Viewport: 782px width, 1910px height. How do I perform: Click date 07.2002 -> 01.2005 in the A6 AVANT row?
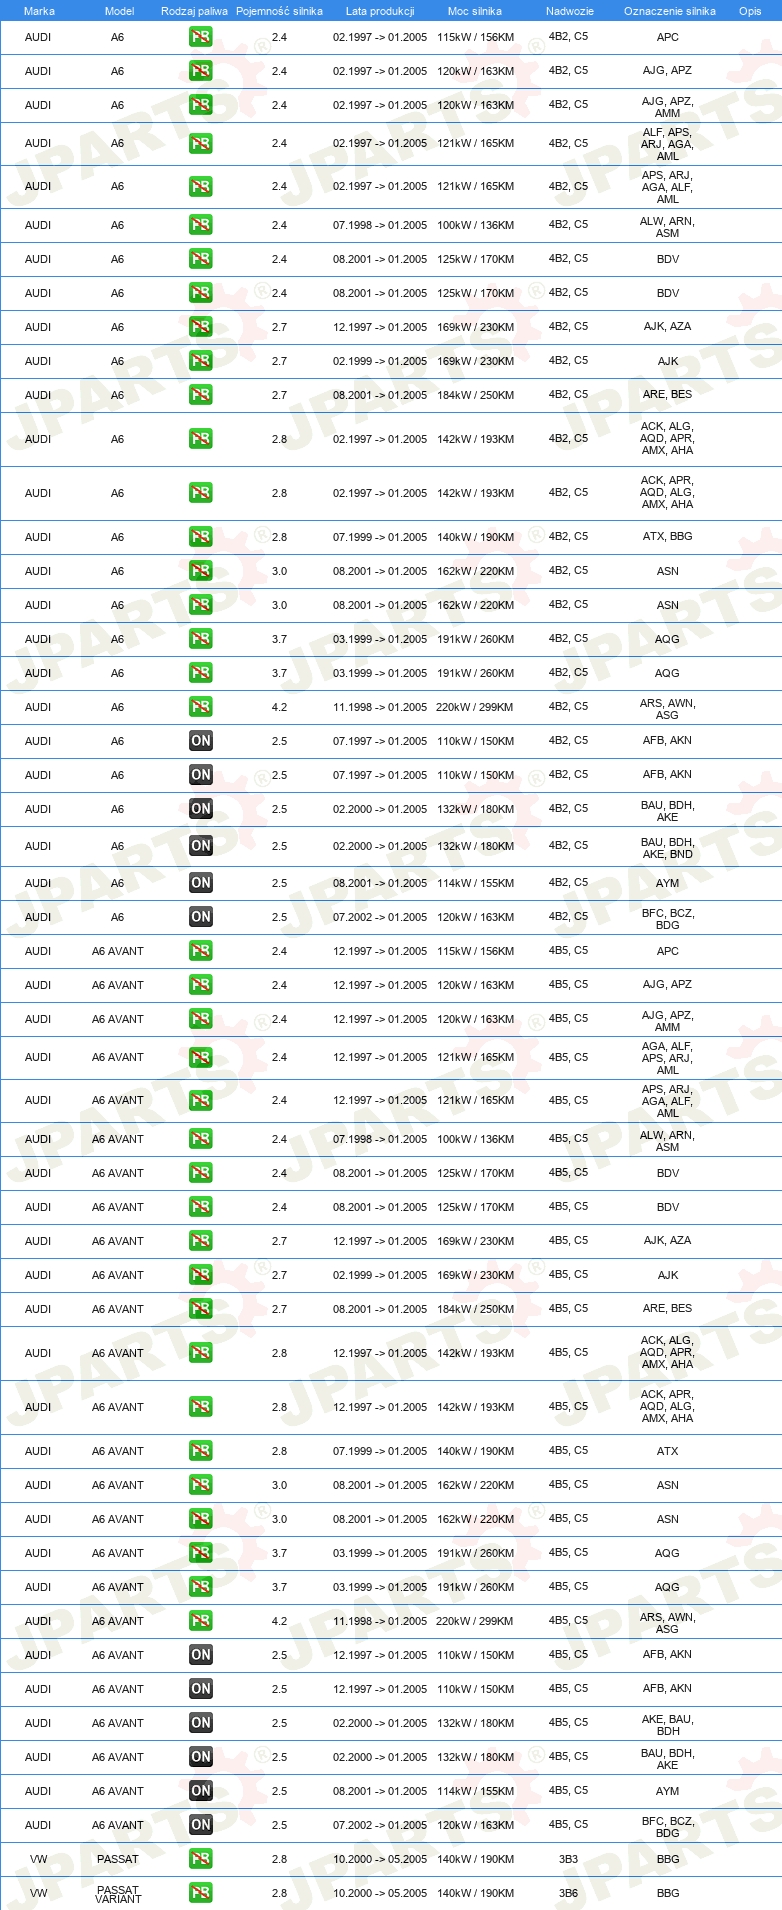(x=380, y=1825)
